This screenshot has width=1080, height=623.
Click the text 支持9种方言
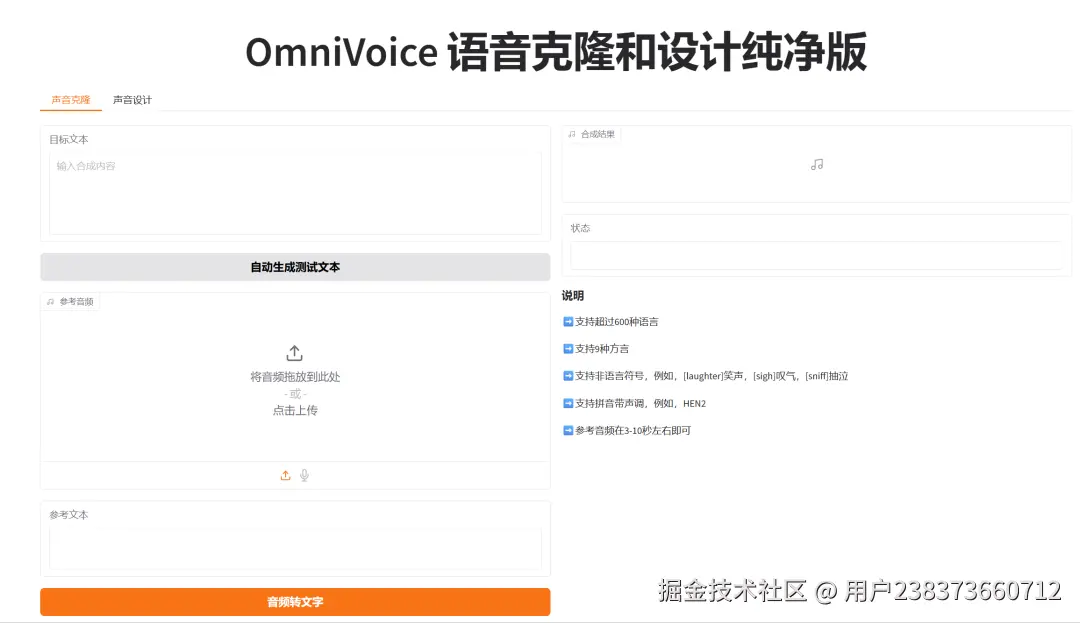point(602,348)
